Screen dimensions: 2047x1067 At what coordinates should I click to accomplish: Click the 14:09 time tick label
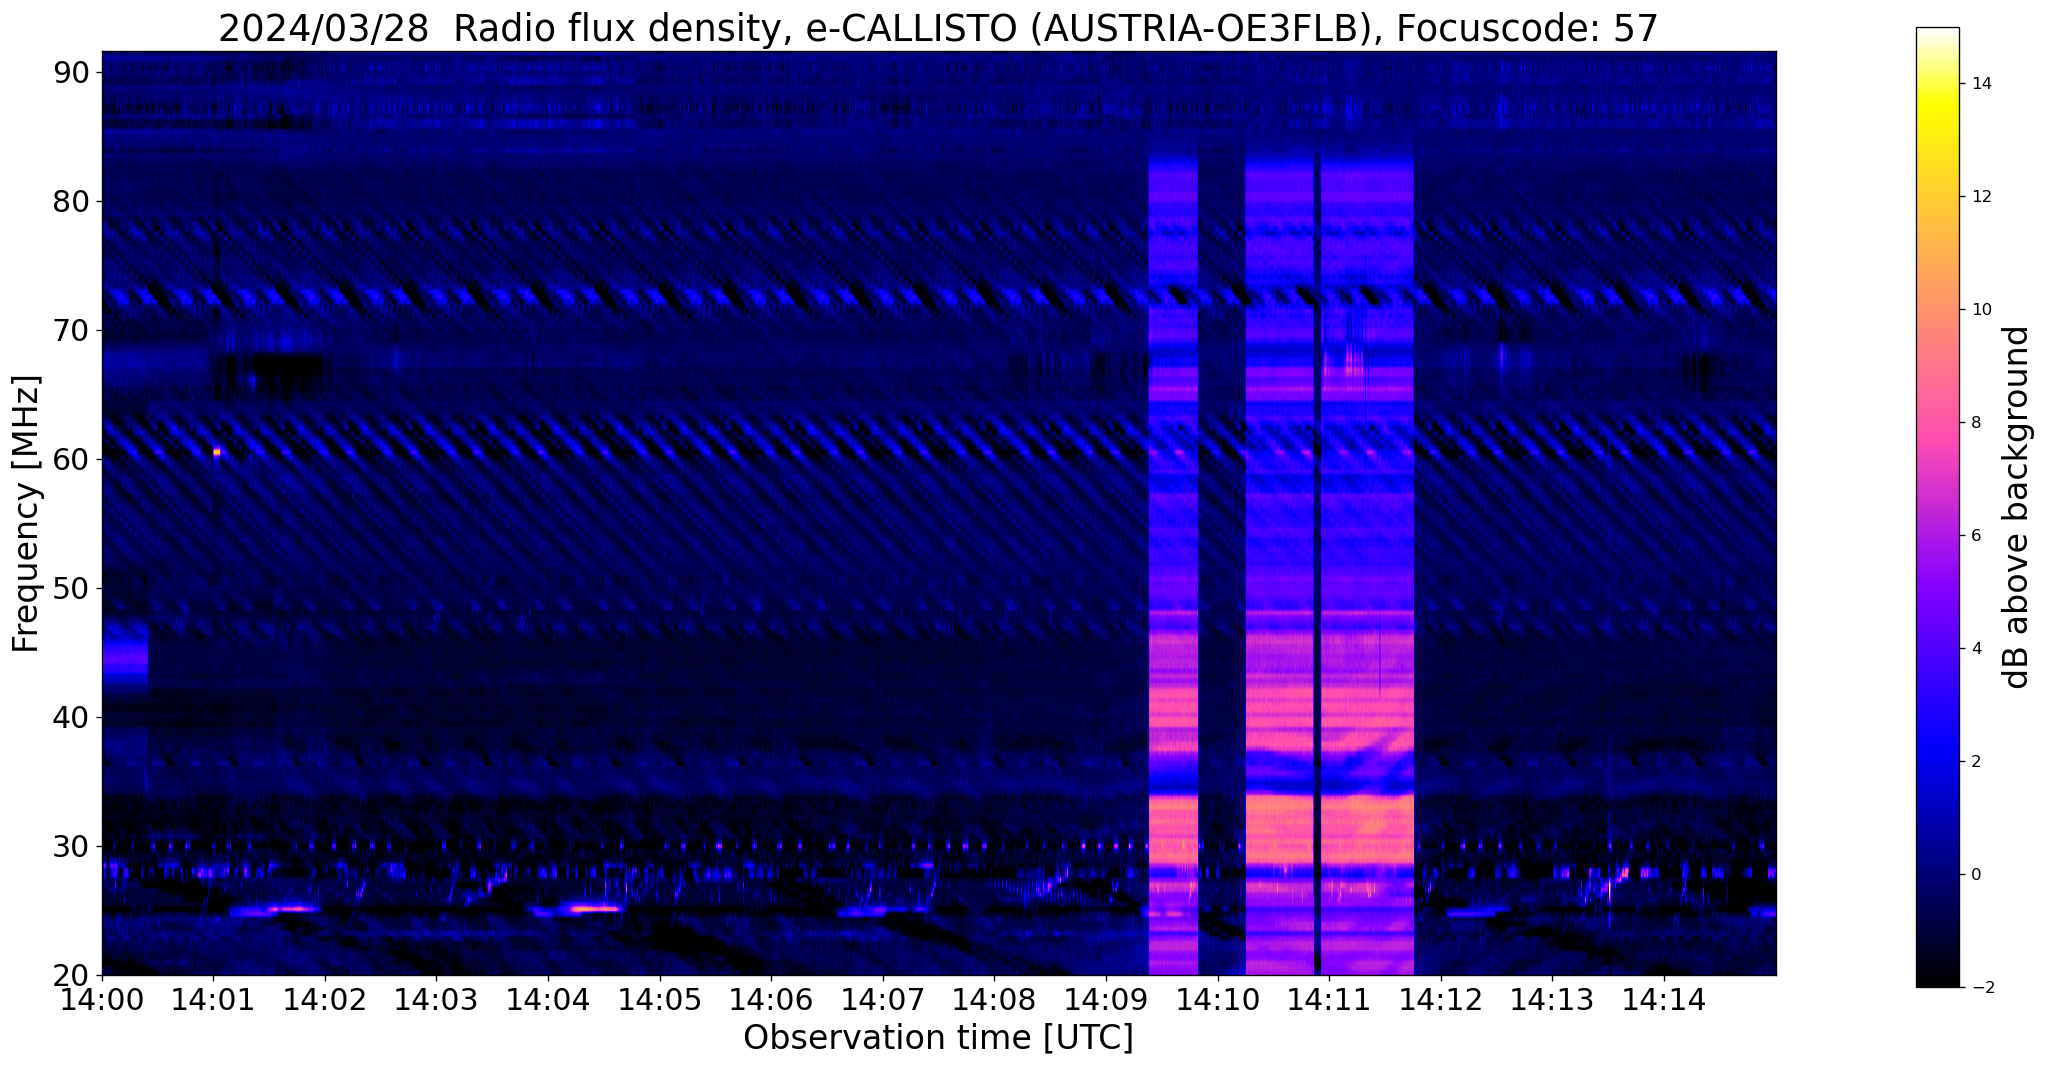coord(1106,1000)
